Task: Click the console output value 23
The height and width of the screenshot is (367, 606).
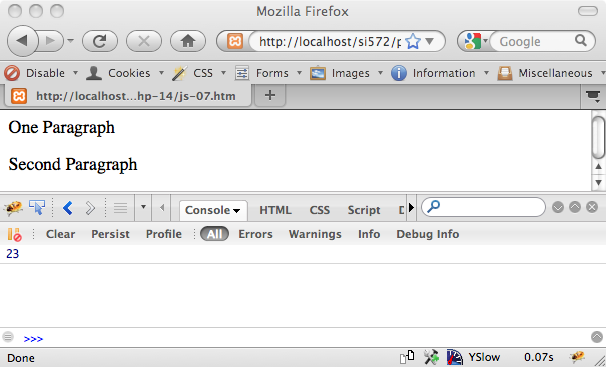Action: (12, 254)
